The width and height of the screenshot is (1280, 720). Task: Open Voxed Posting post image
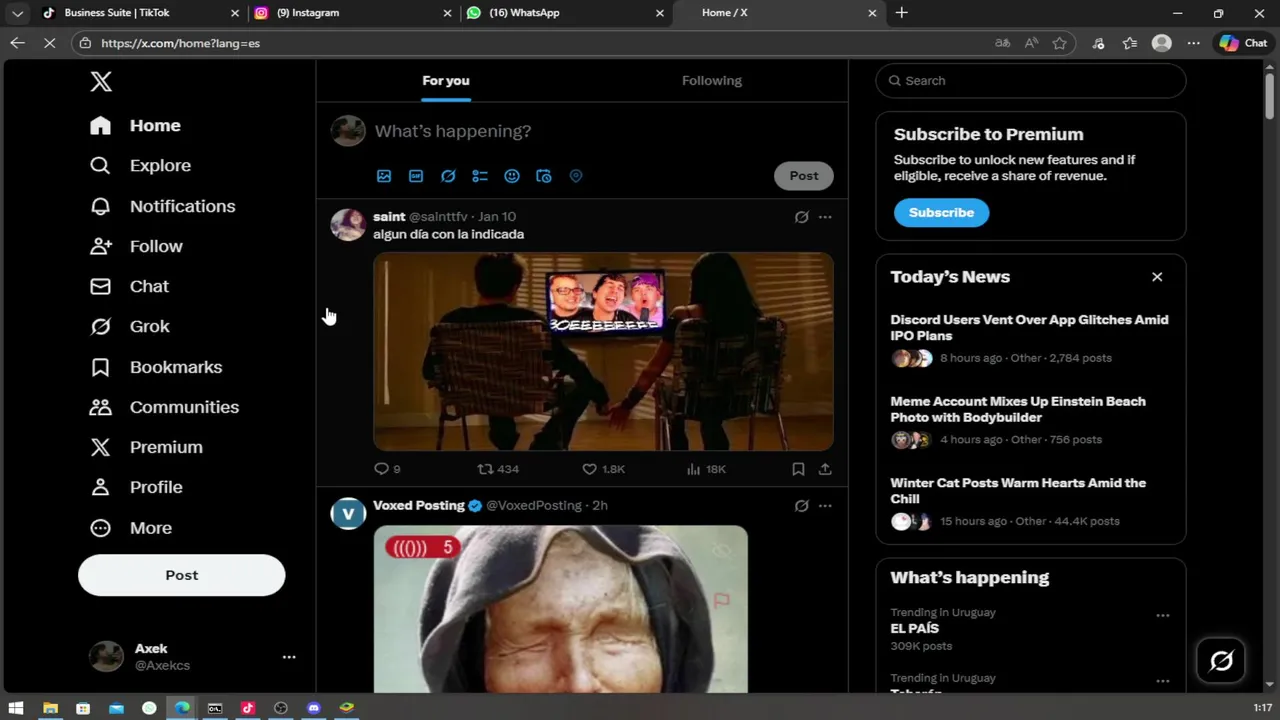tap(560, 609)
